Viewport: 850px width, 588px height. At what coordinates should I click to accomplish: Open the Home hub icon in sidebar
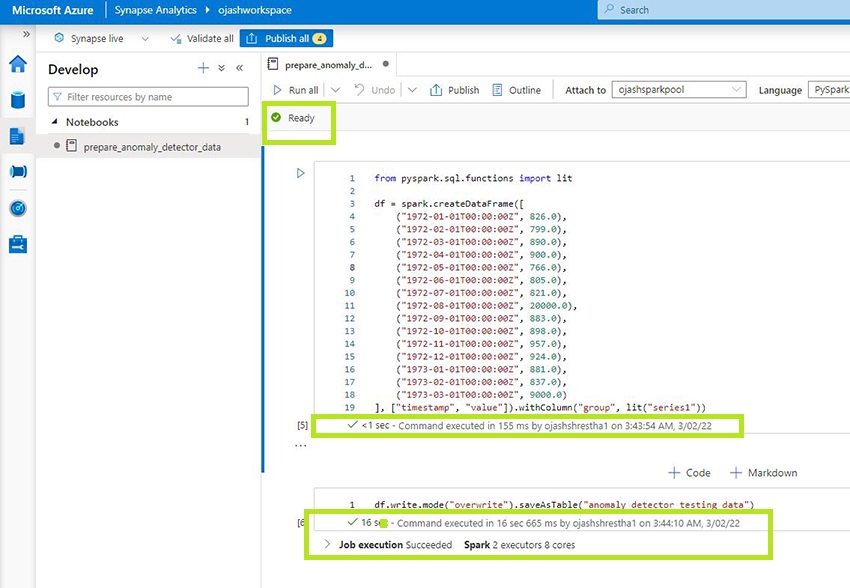17,65
